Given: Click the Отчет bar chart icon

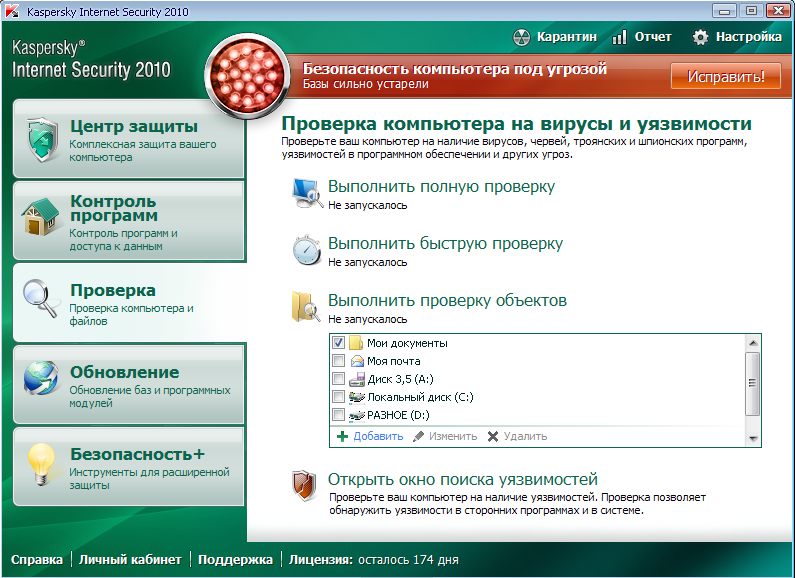Looking at the screenshot, I should [619, 37].
